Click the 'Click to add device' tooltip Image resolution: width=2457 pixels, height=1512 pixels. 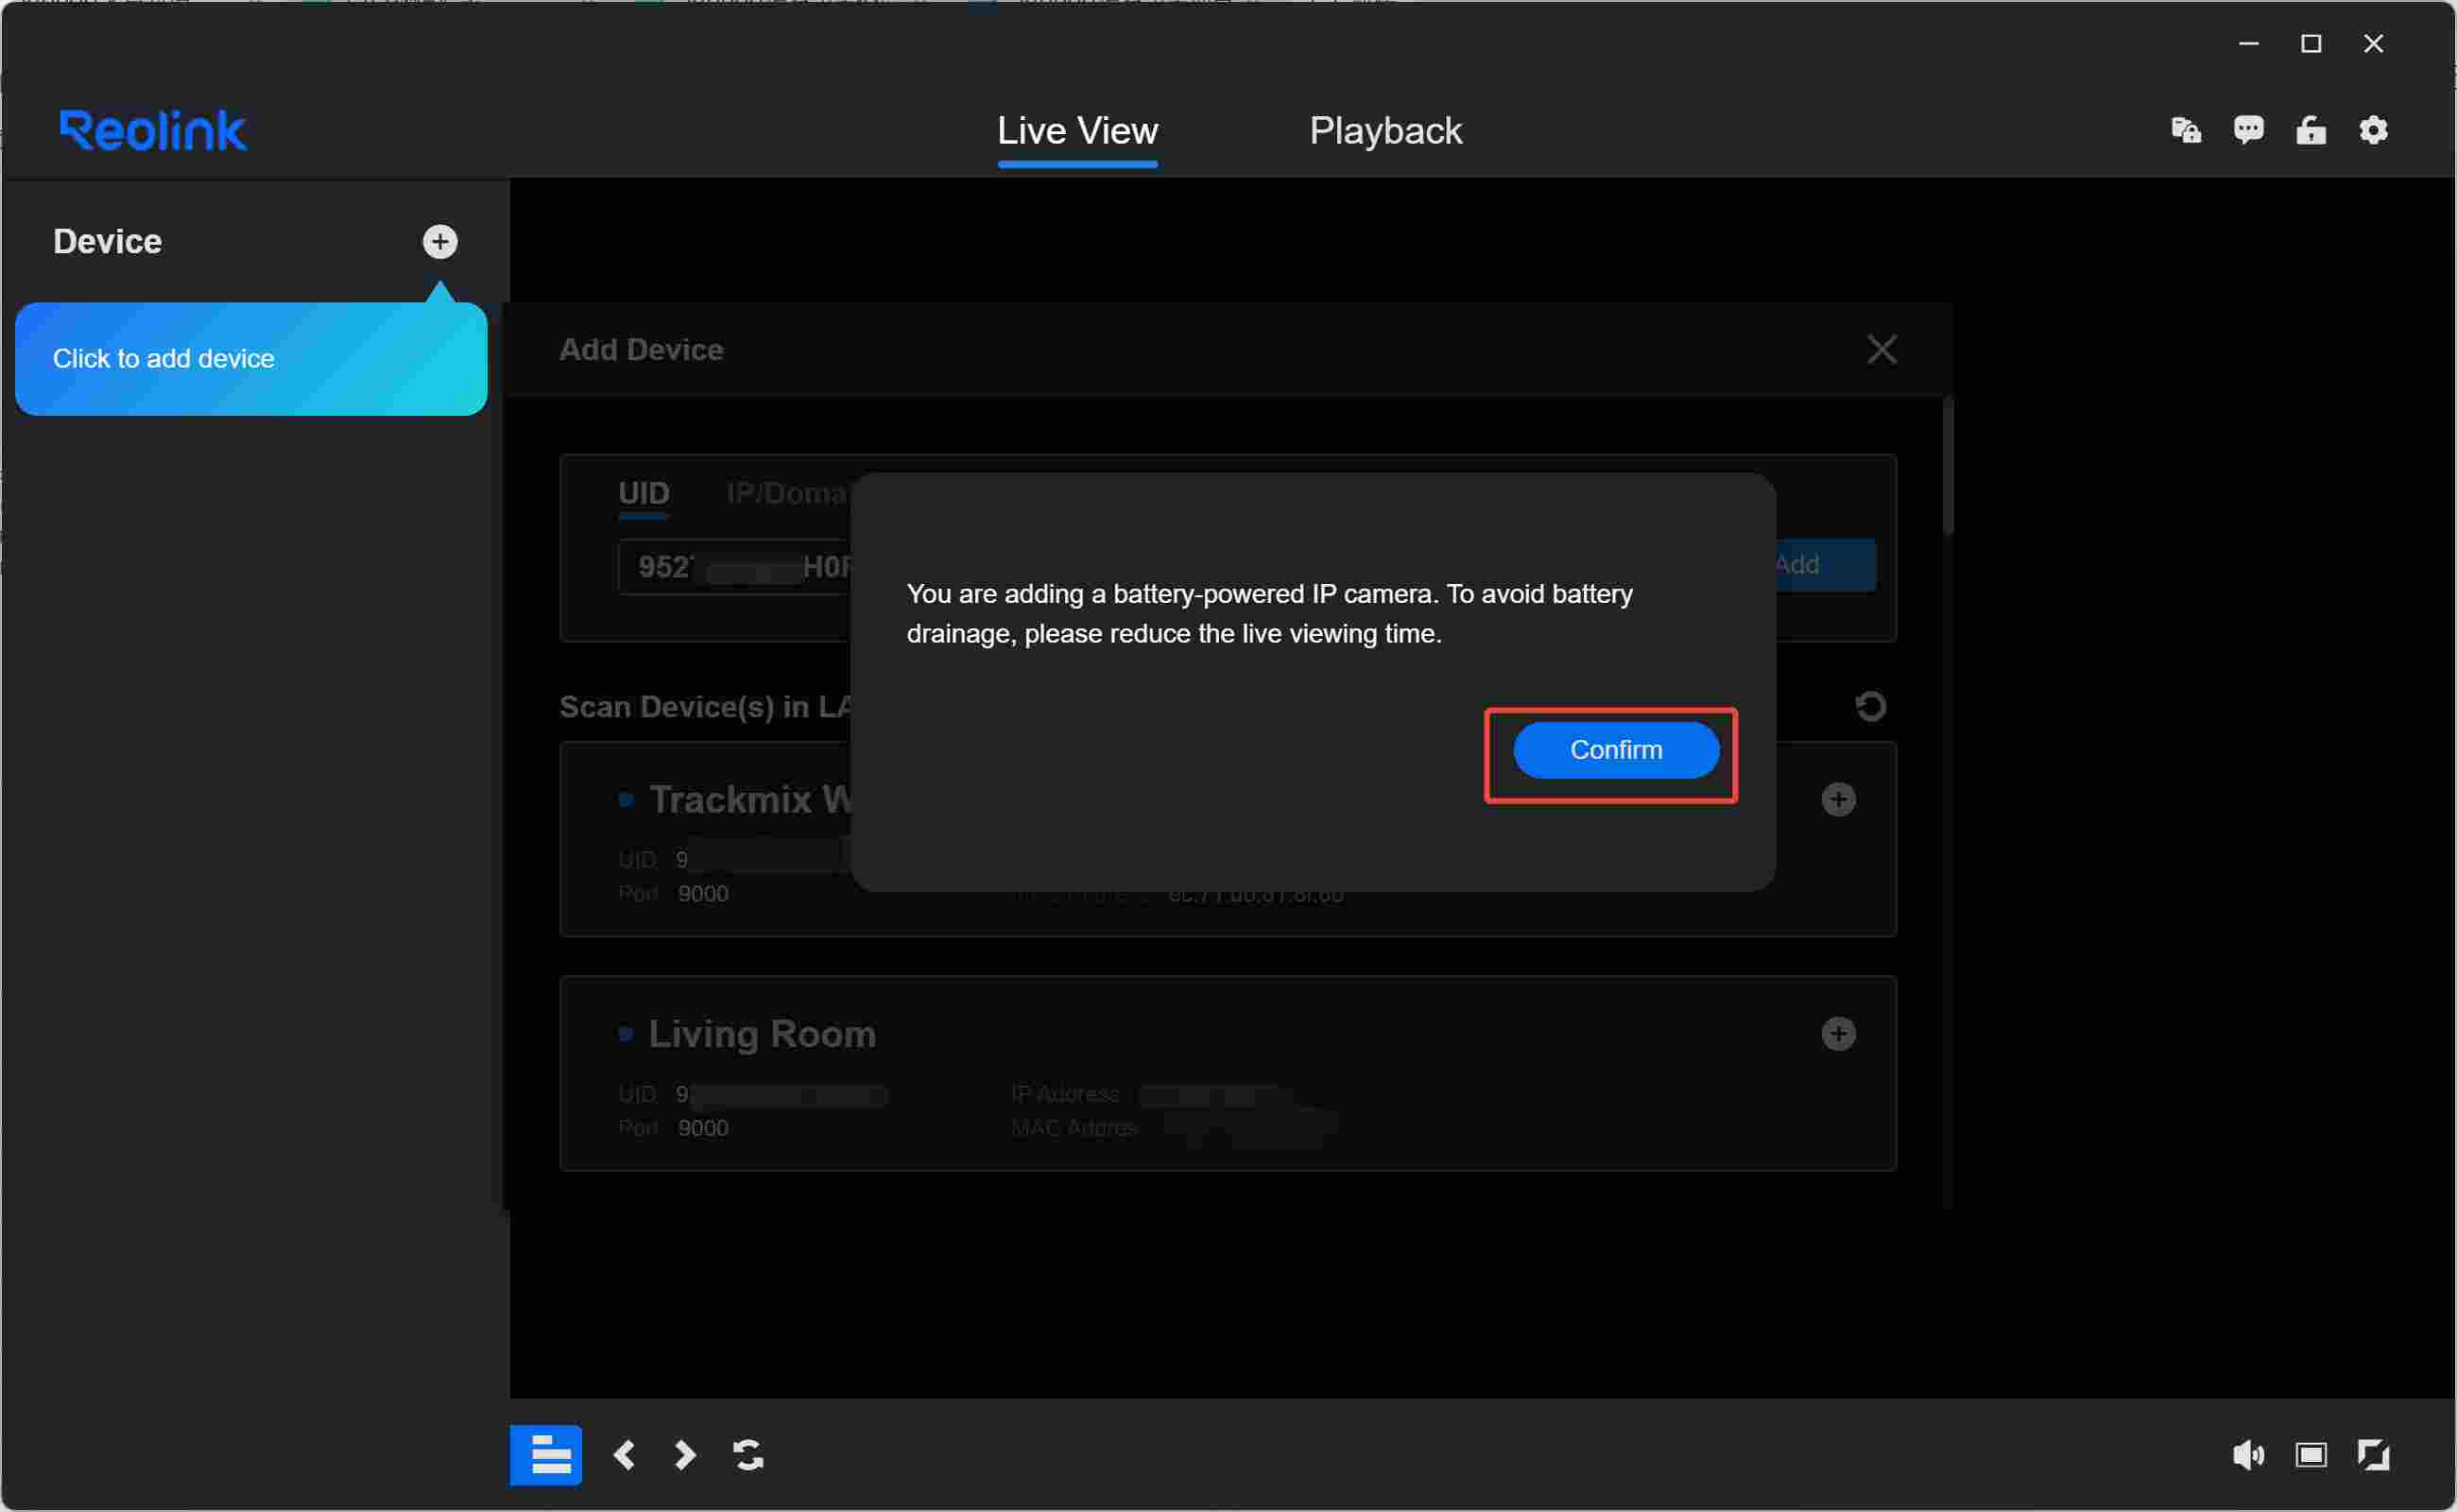pyautogui.click(x=251, y=358)
